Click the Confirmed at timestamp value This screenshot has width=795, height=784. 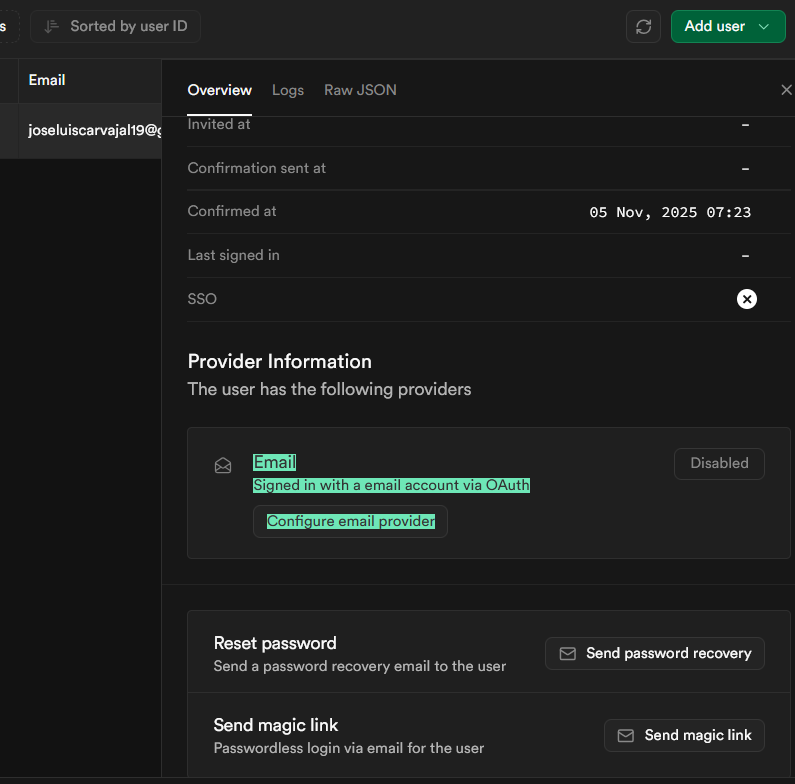[x=670, y=212]
